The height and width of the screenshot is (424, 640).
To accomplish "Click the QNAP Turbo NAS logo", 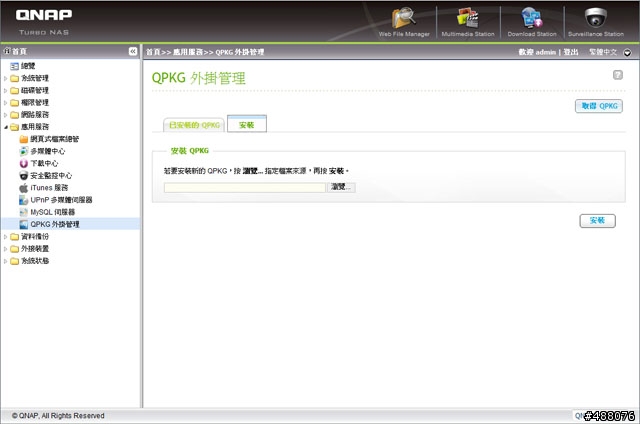I will [44, 22].
